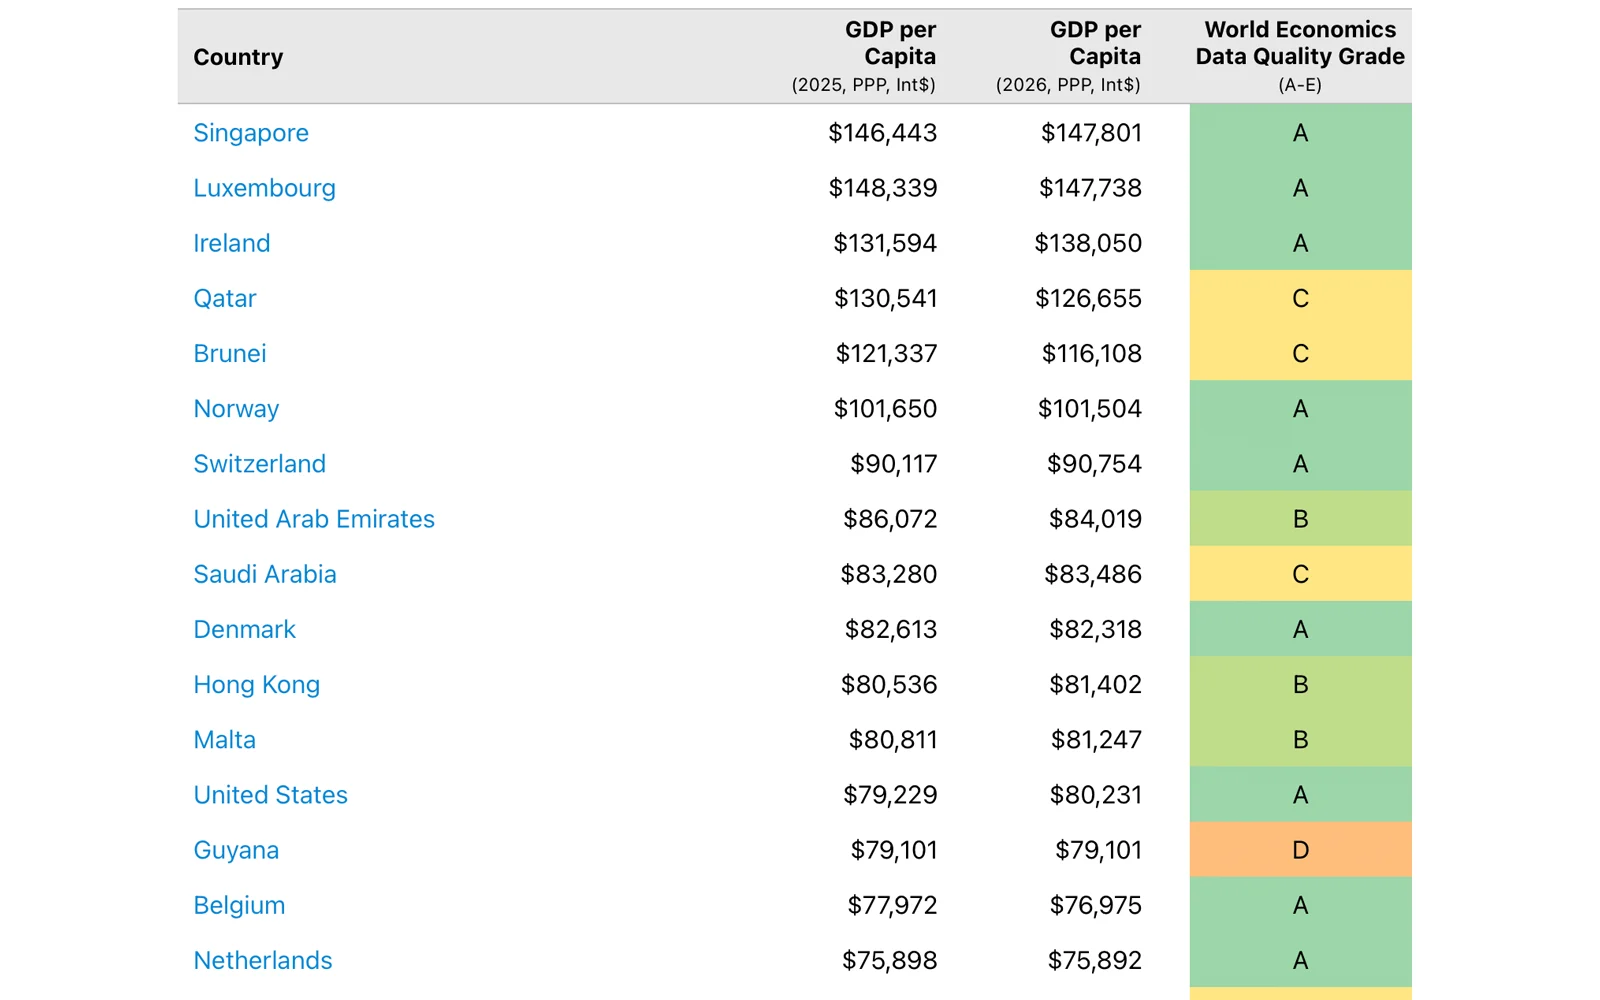Open the Singapore country link

pyautogui.click(x=251, y=133)
